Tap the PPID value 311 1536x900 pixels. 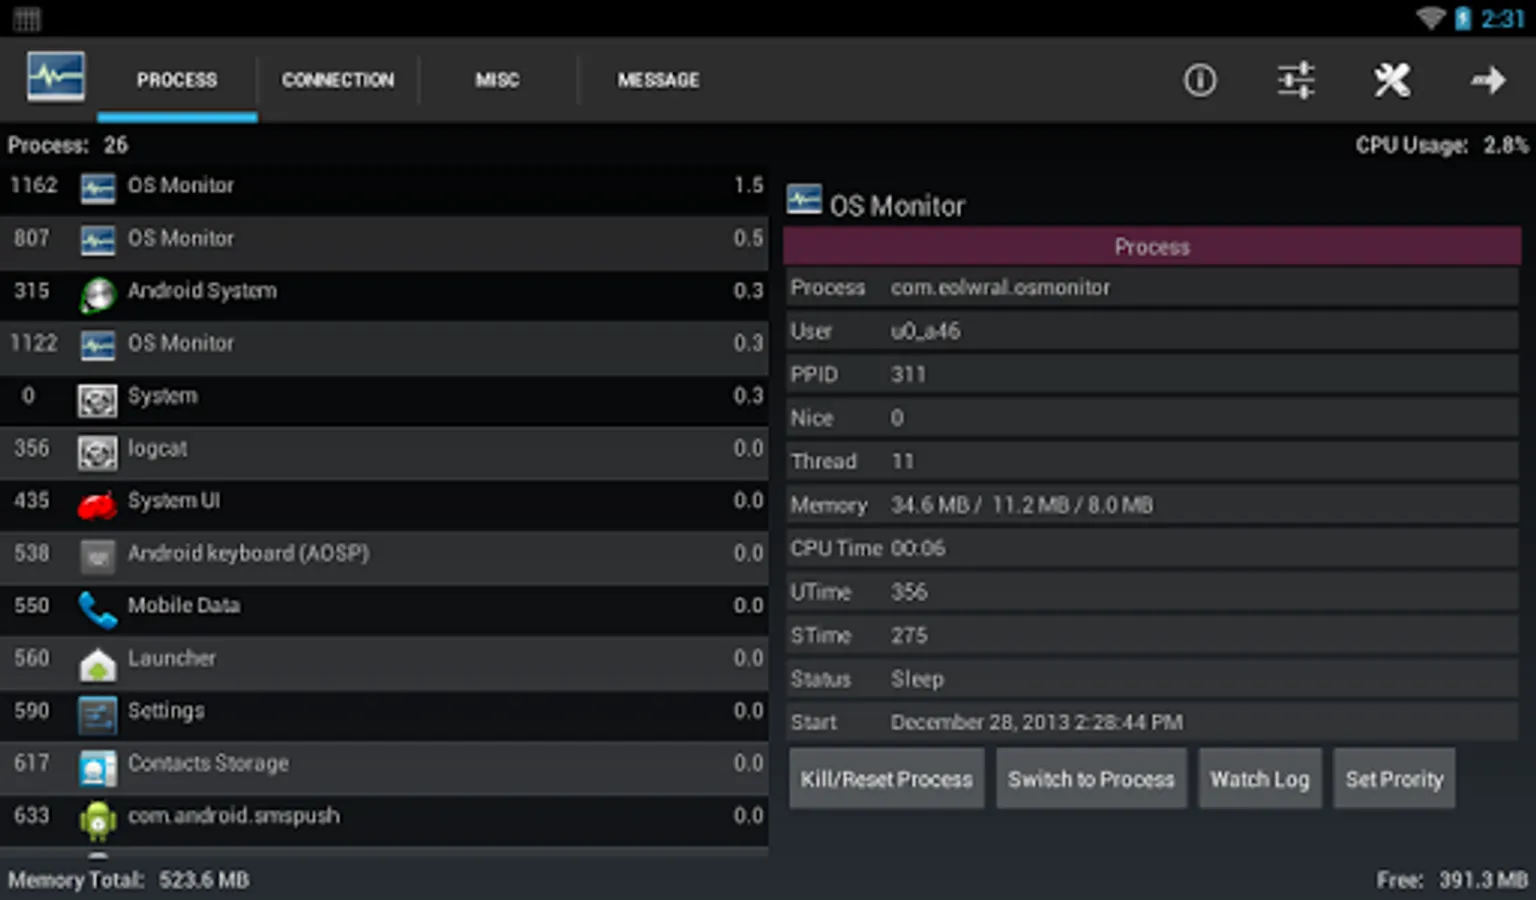(x=908, y=374)
